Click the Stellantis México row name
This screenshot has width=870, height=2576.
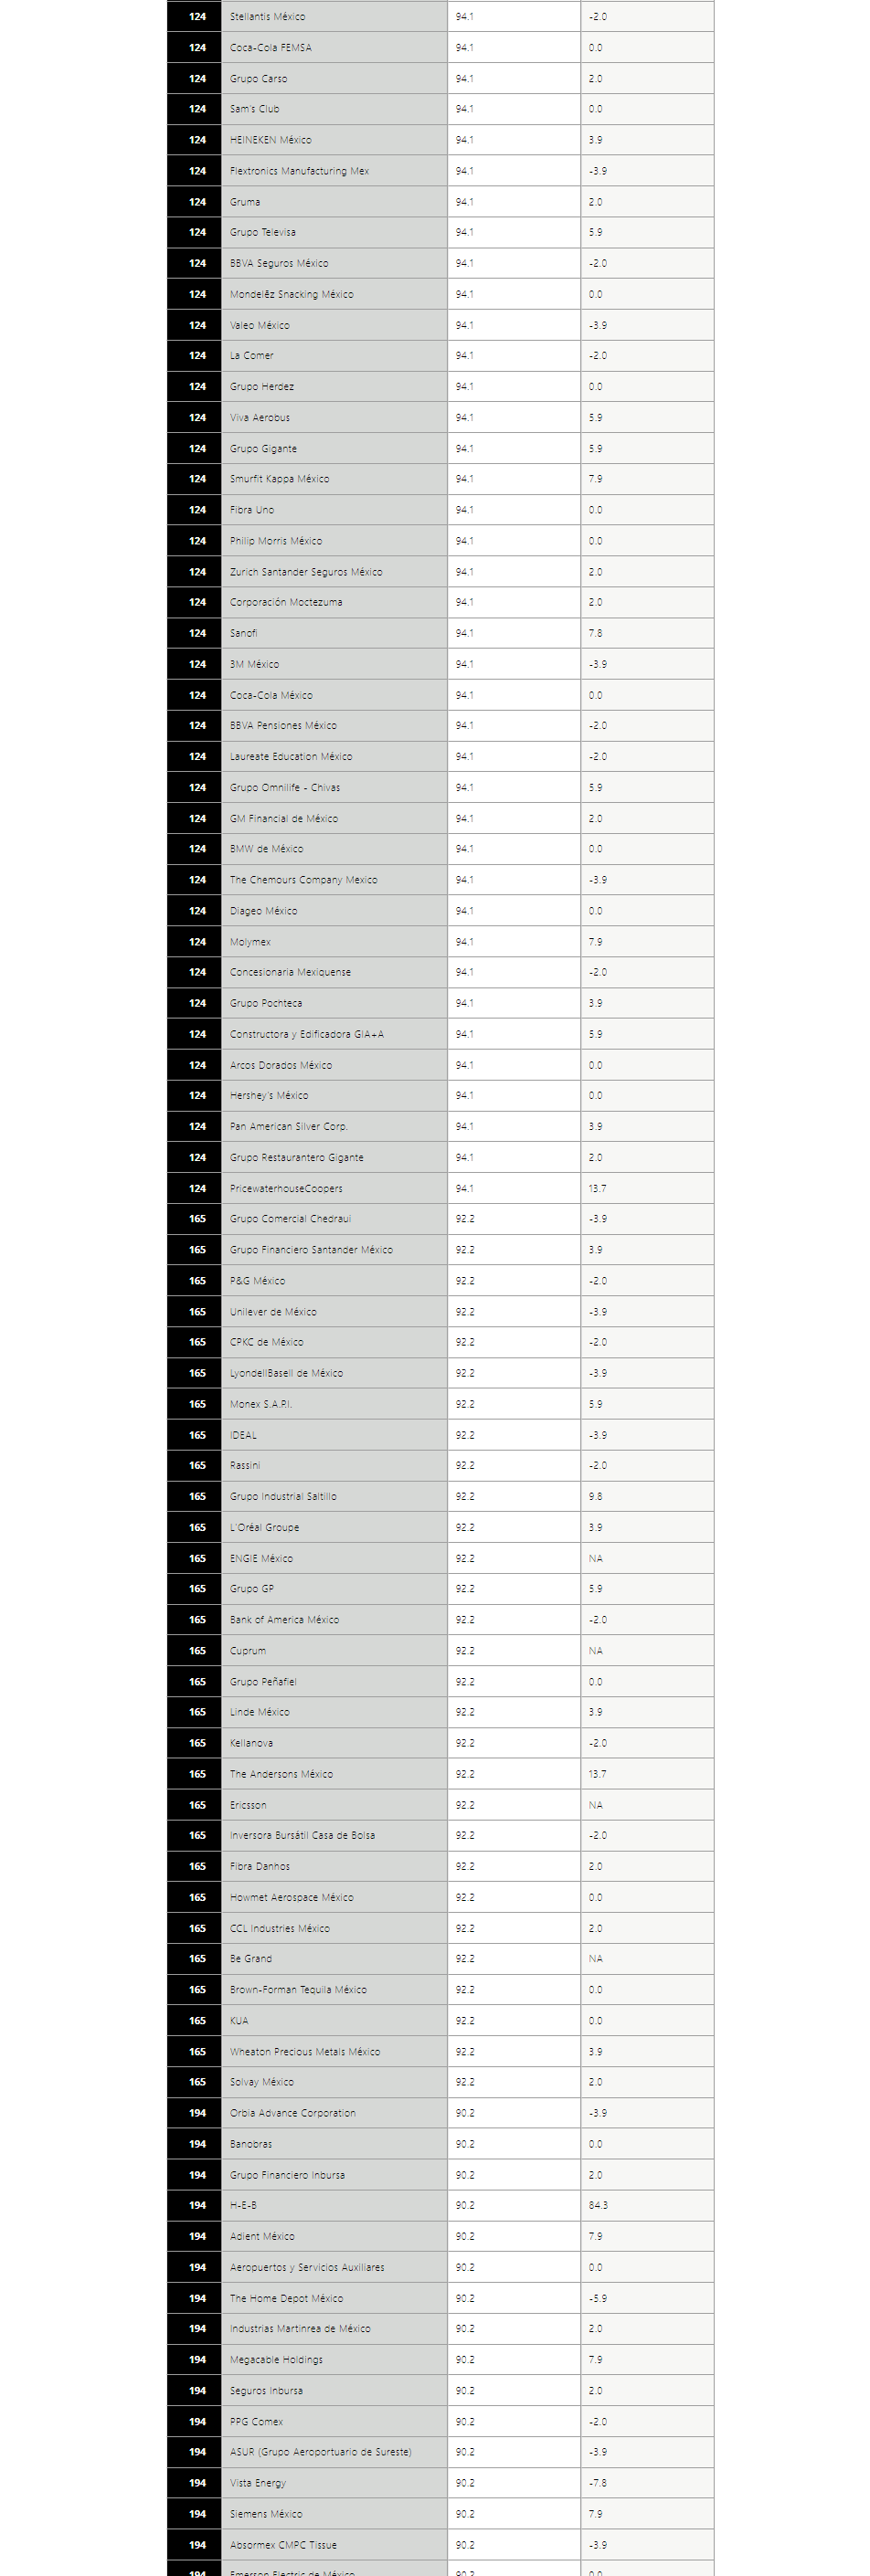click(268, 17)
